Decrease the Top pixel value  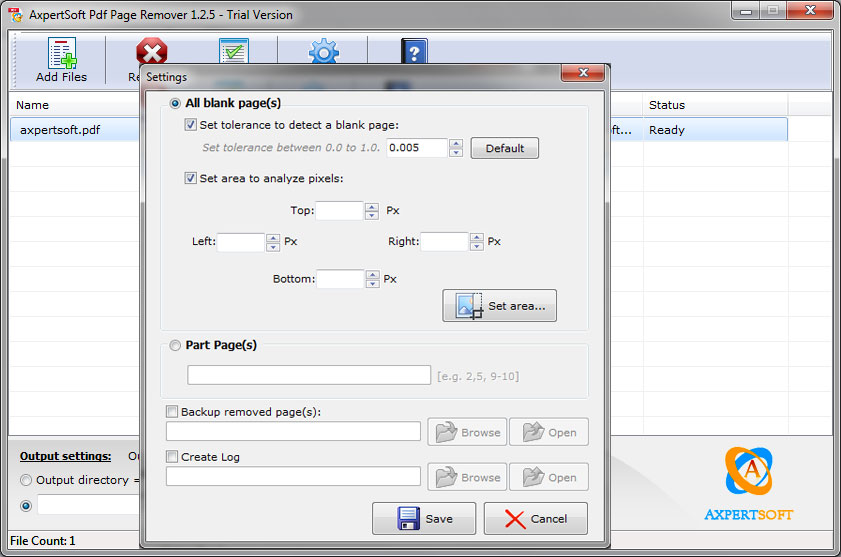point(372,215)
